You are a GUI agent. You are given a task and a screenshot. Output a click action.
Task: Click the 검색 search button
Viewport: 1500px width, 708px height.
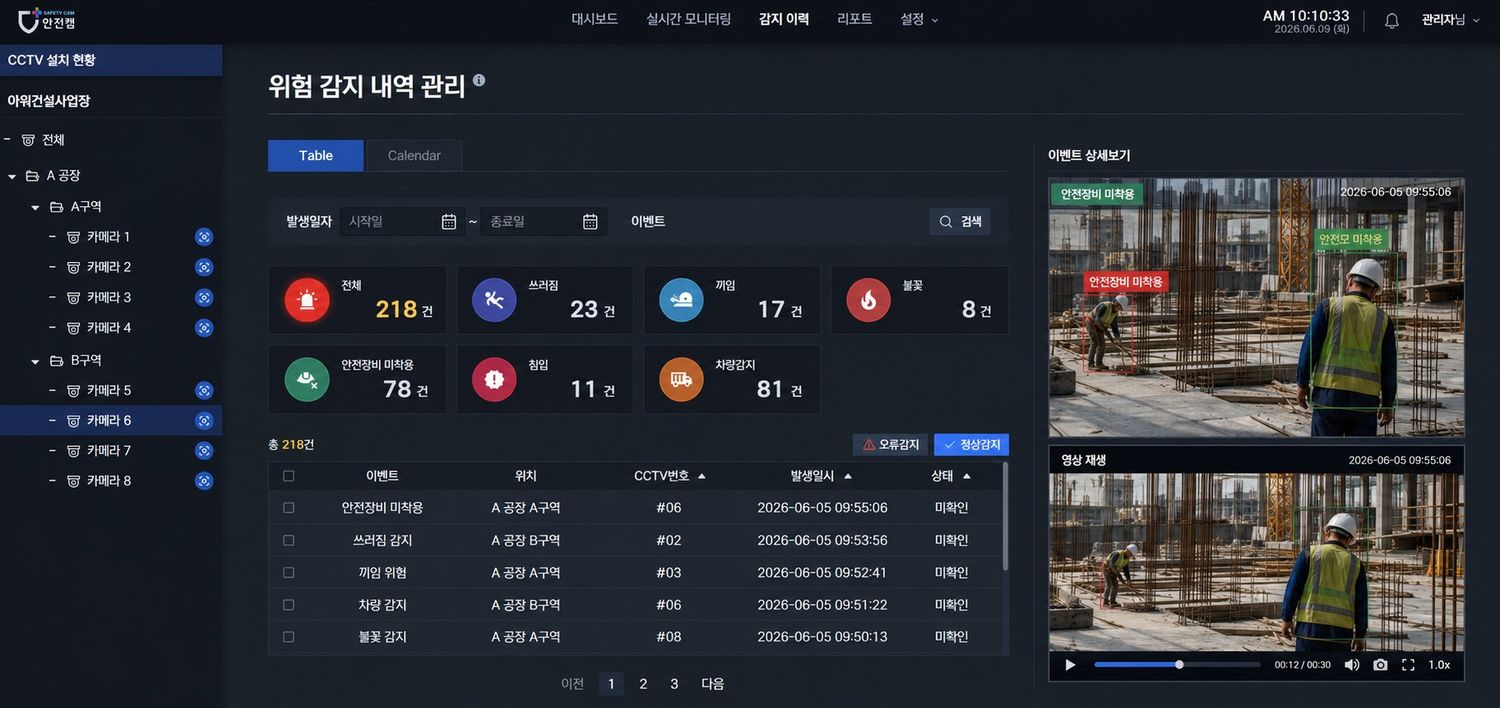[960, 222]
